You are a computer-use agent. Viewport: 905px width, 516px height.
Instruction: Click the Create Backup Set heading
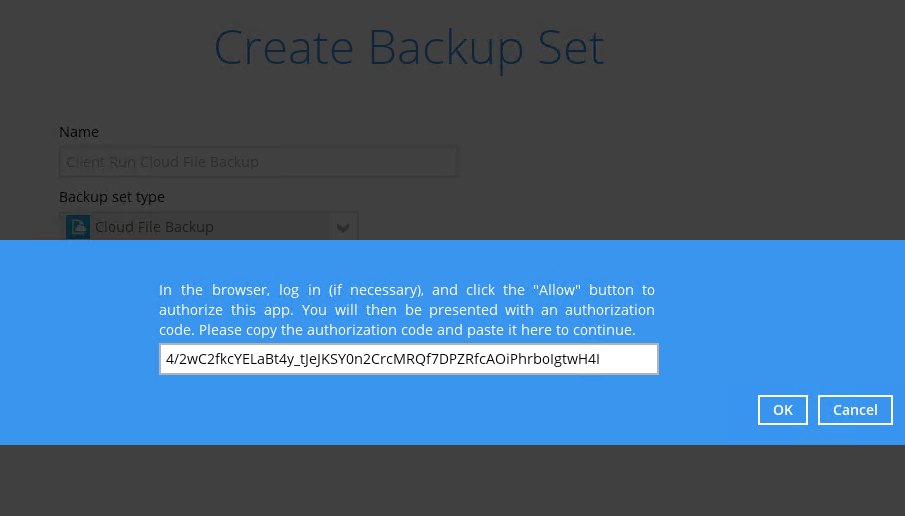409,48
